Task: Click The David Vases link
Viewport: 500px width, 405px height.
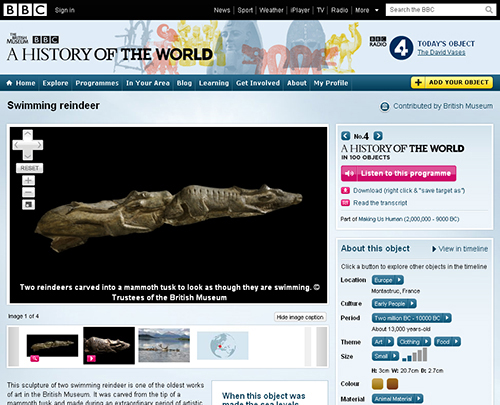Action: [441, 52]
